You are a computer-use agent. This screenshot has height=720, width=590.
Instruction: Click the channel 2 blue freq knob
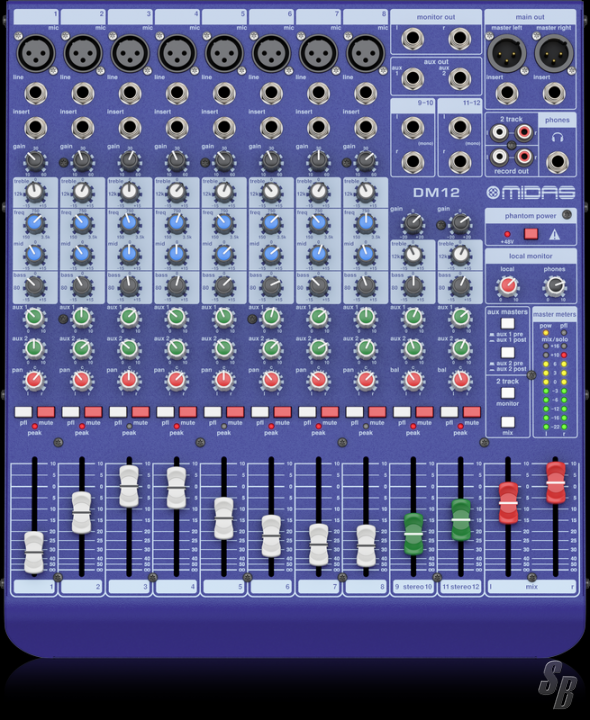coord(82,224)
